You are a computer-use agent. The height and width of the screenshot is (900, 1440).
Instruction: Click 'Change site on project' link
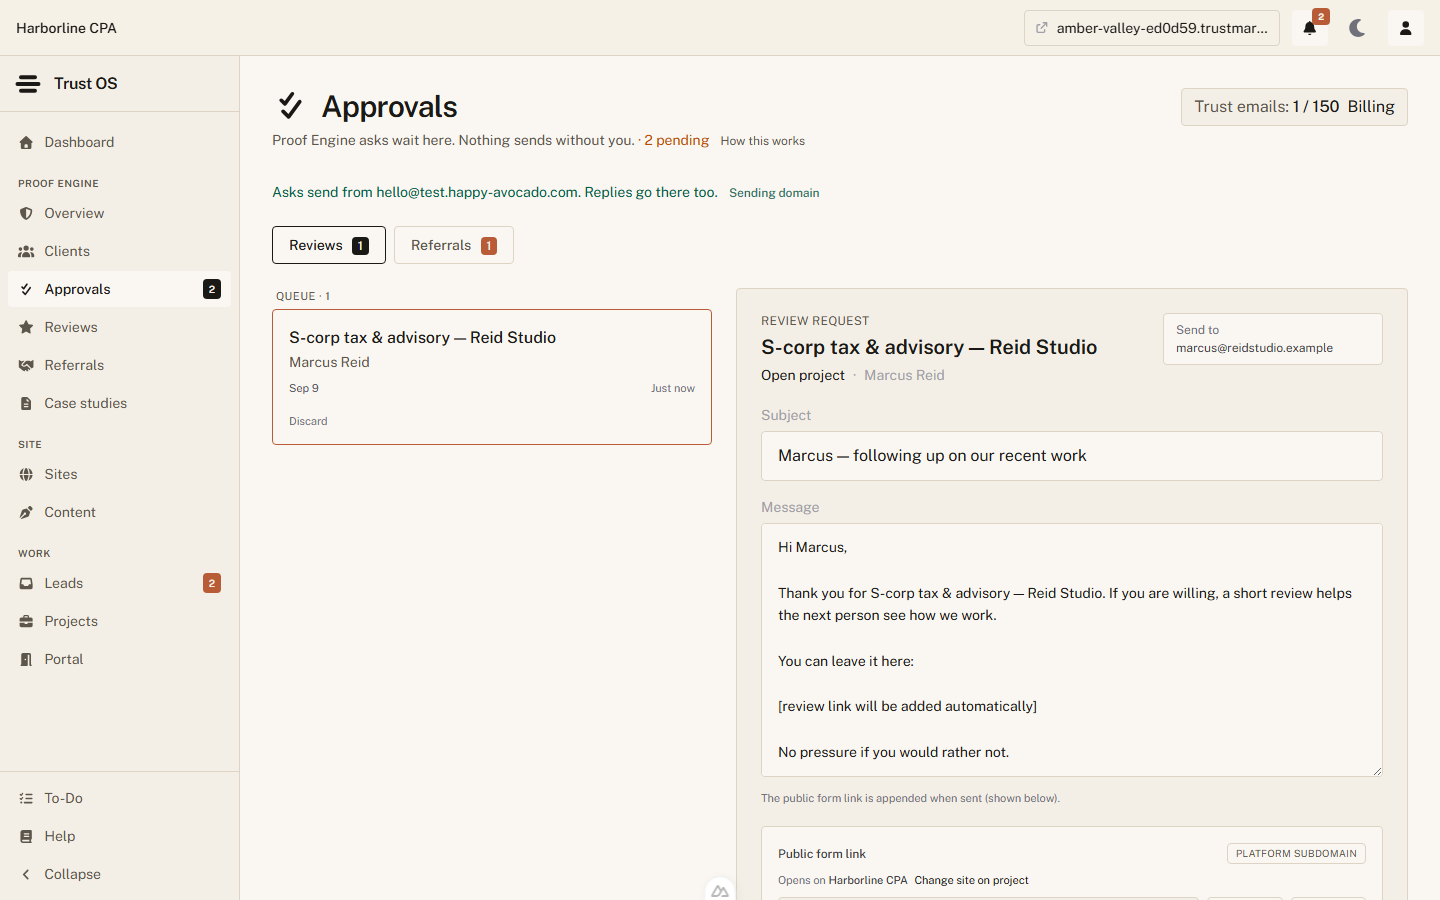pos(971,881)
